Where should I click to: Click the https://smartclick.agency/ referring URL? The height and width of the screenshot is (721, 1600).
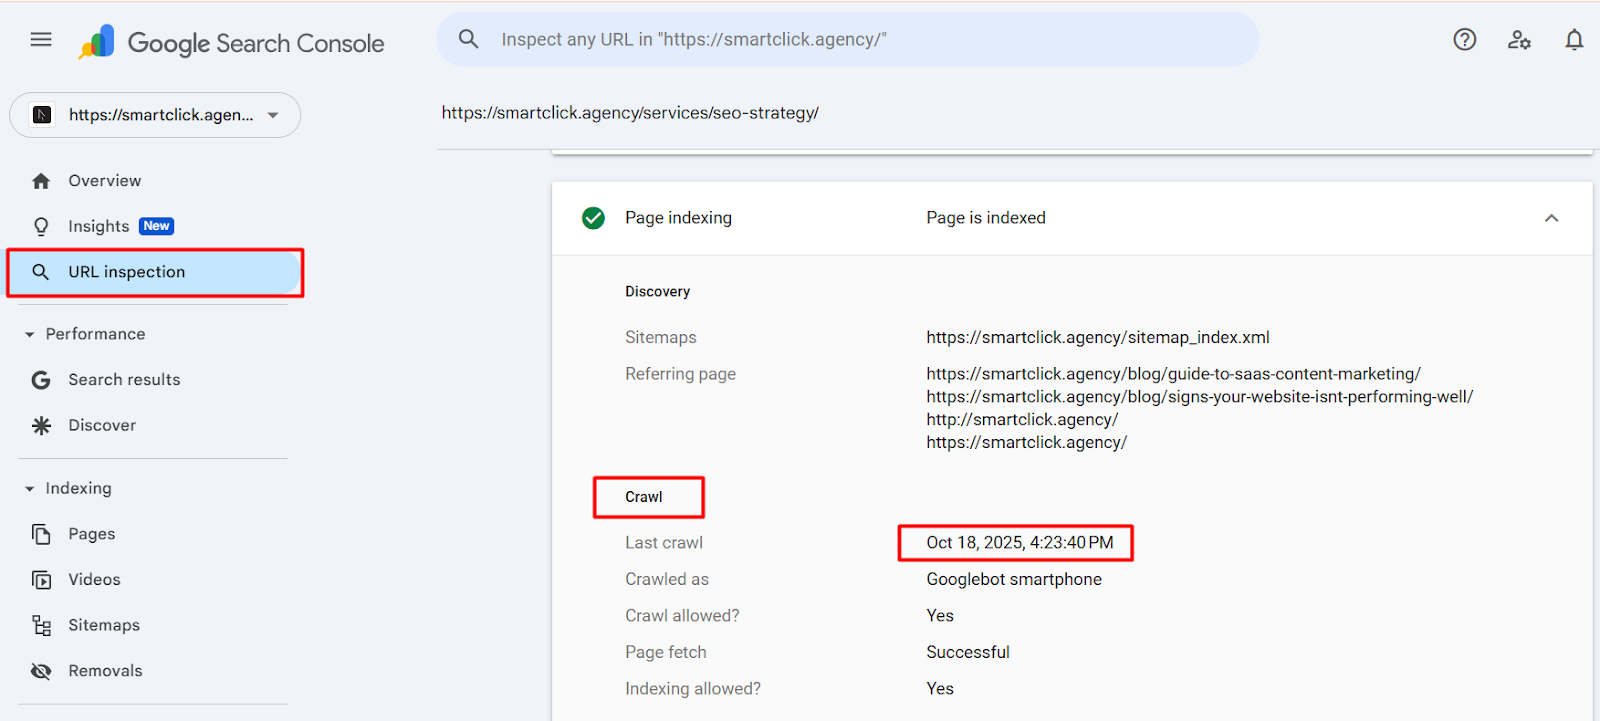click(1026, 443)
